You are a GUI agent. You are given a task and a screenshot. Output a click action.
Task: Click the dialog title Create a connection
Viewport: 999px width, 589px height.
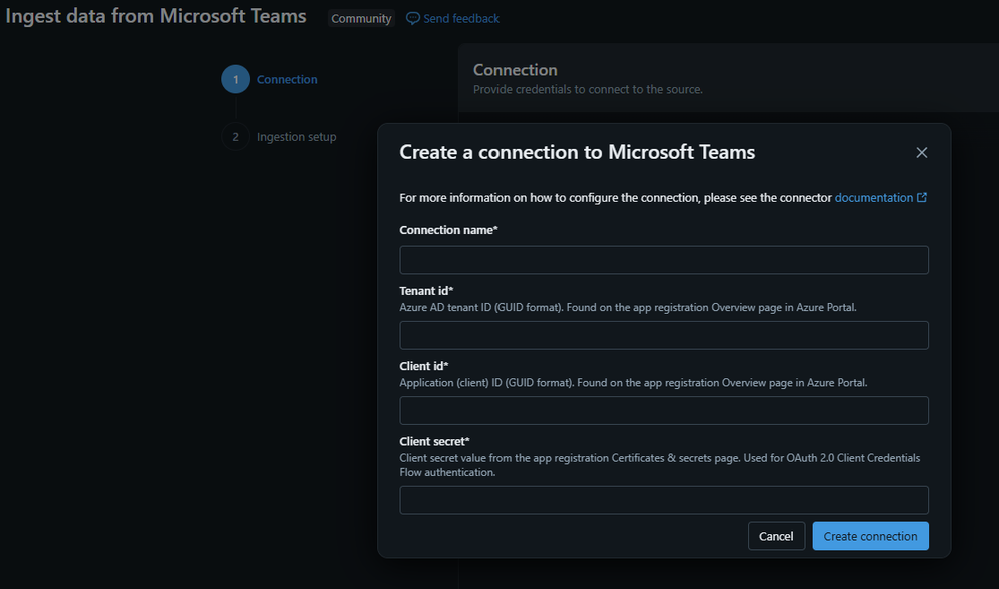577,152
